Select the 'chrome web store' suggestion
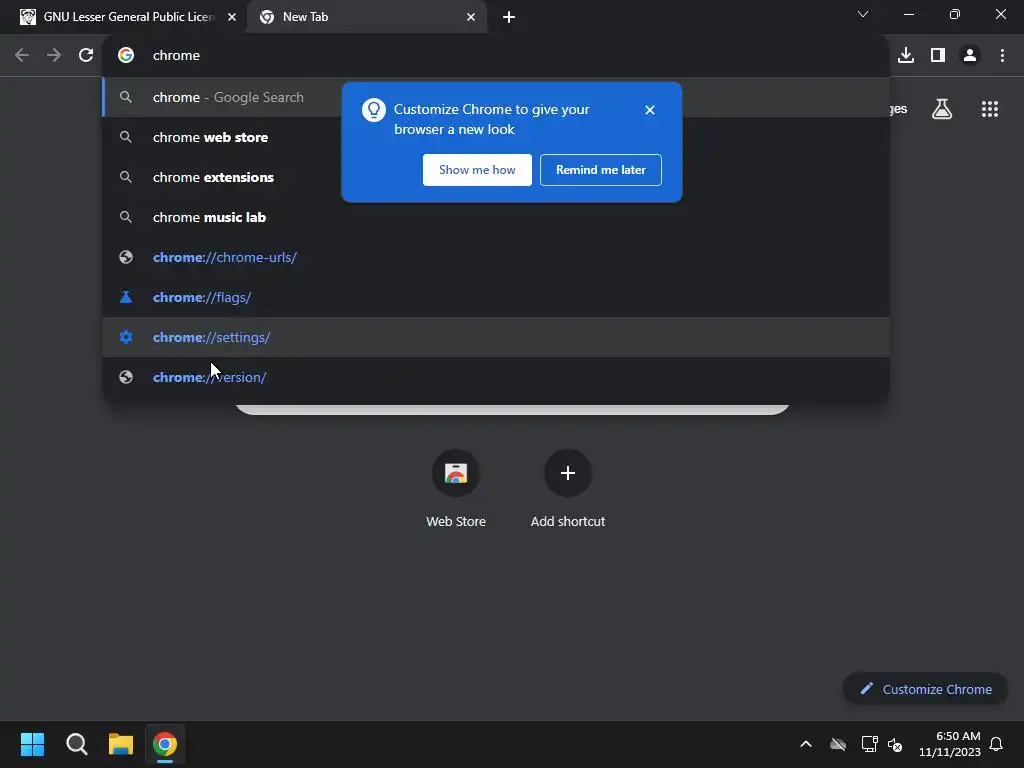Screen dimensions: 1024x768 [496, 137]
